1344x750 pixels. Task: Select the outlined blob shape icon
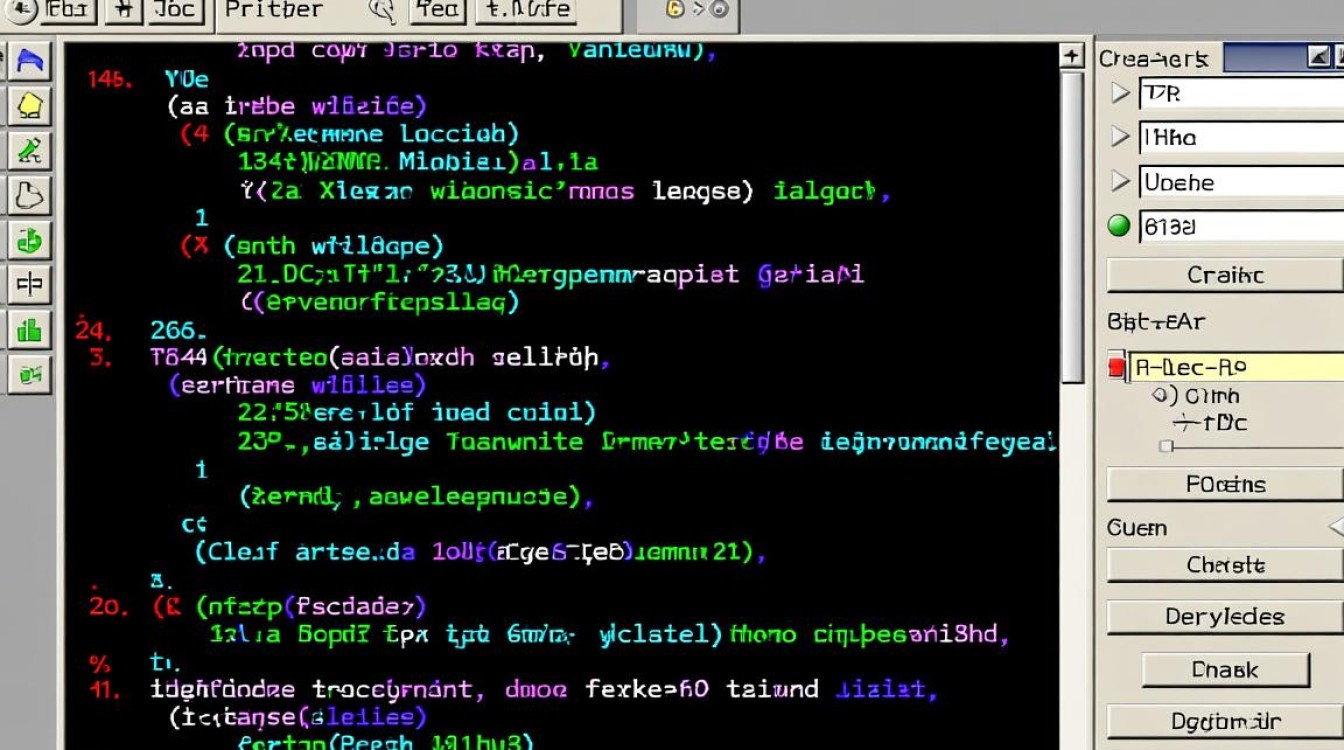29,194
